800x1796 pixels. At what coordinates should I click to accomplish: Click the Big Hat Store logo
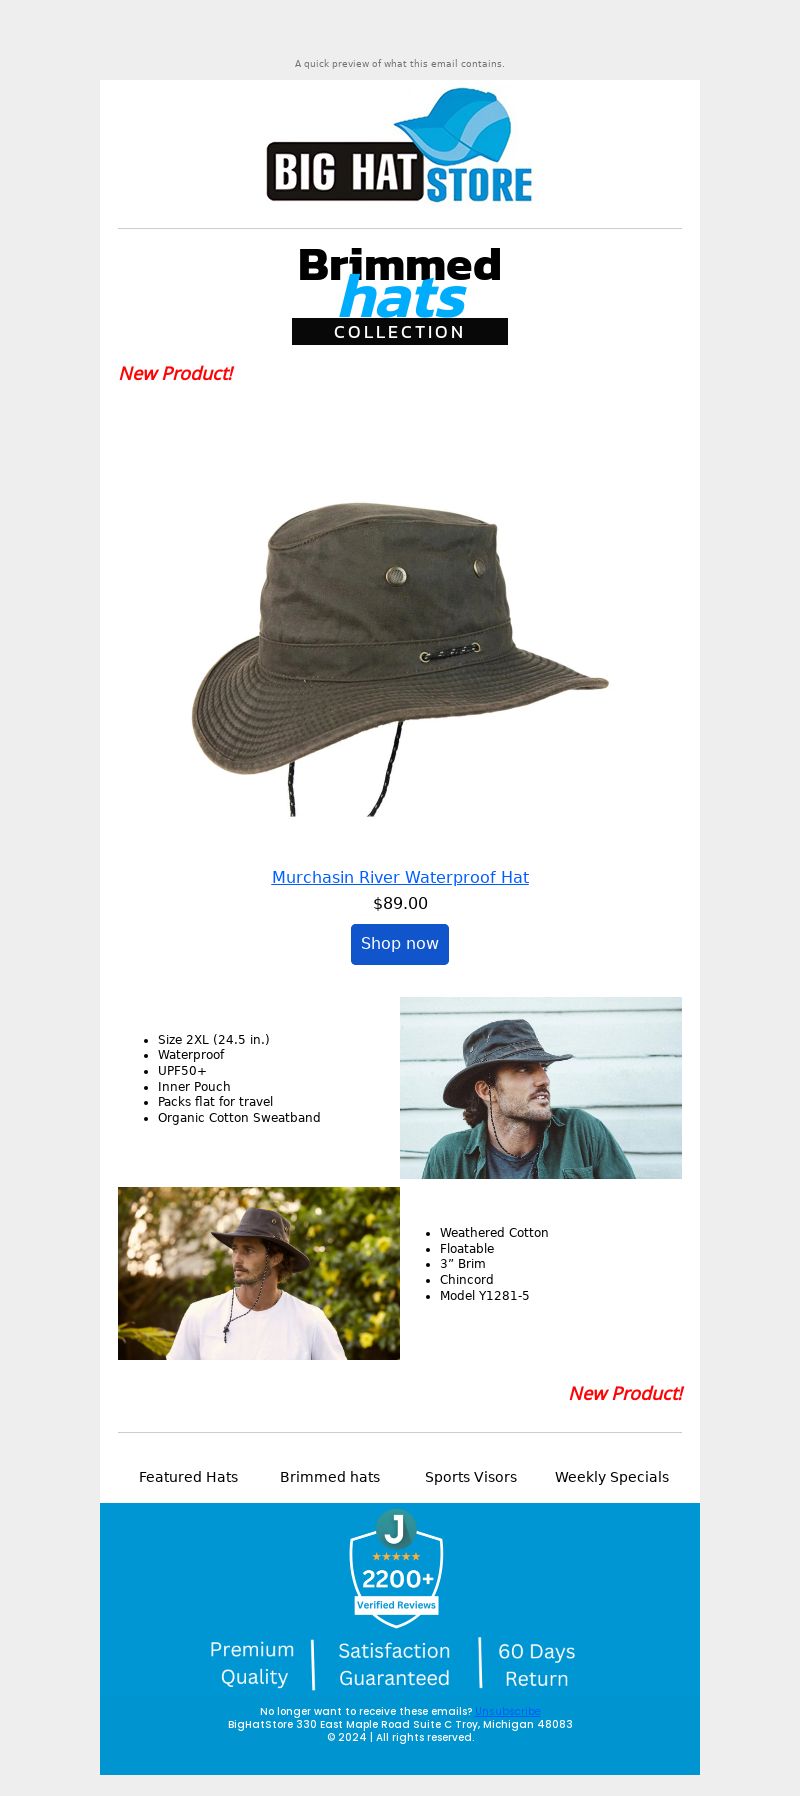399,146
